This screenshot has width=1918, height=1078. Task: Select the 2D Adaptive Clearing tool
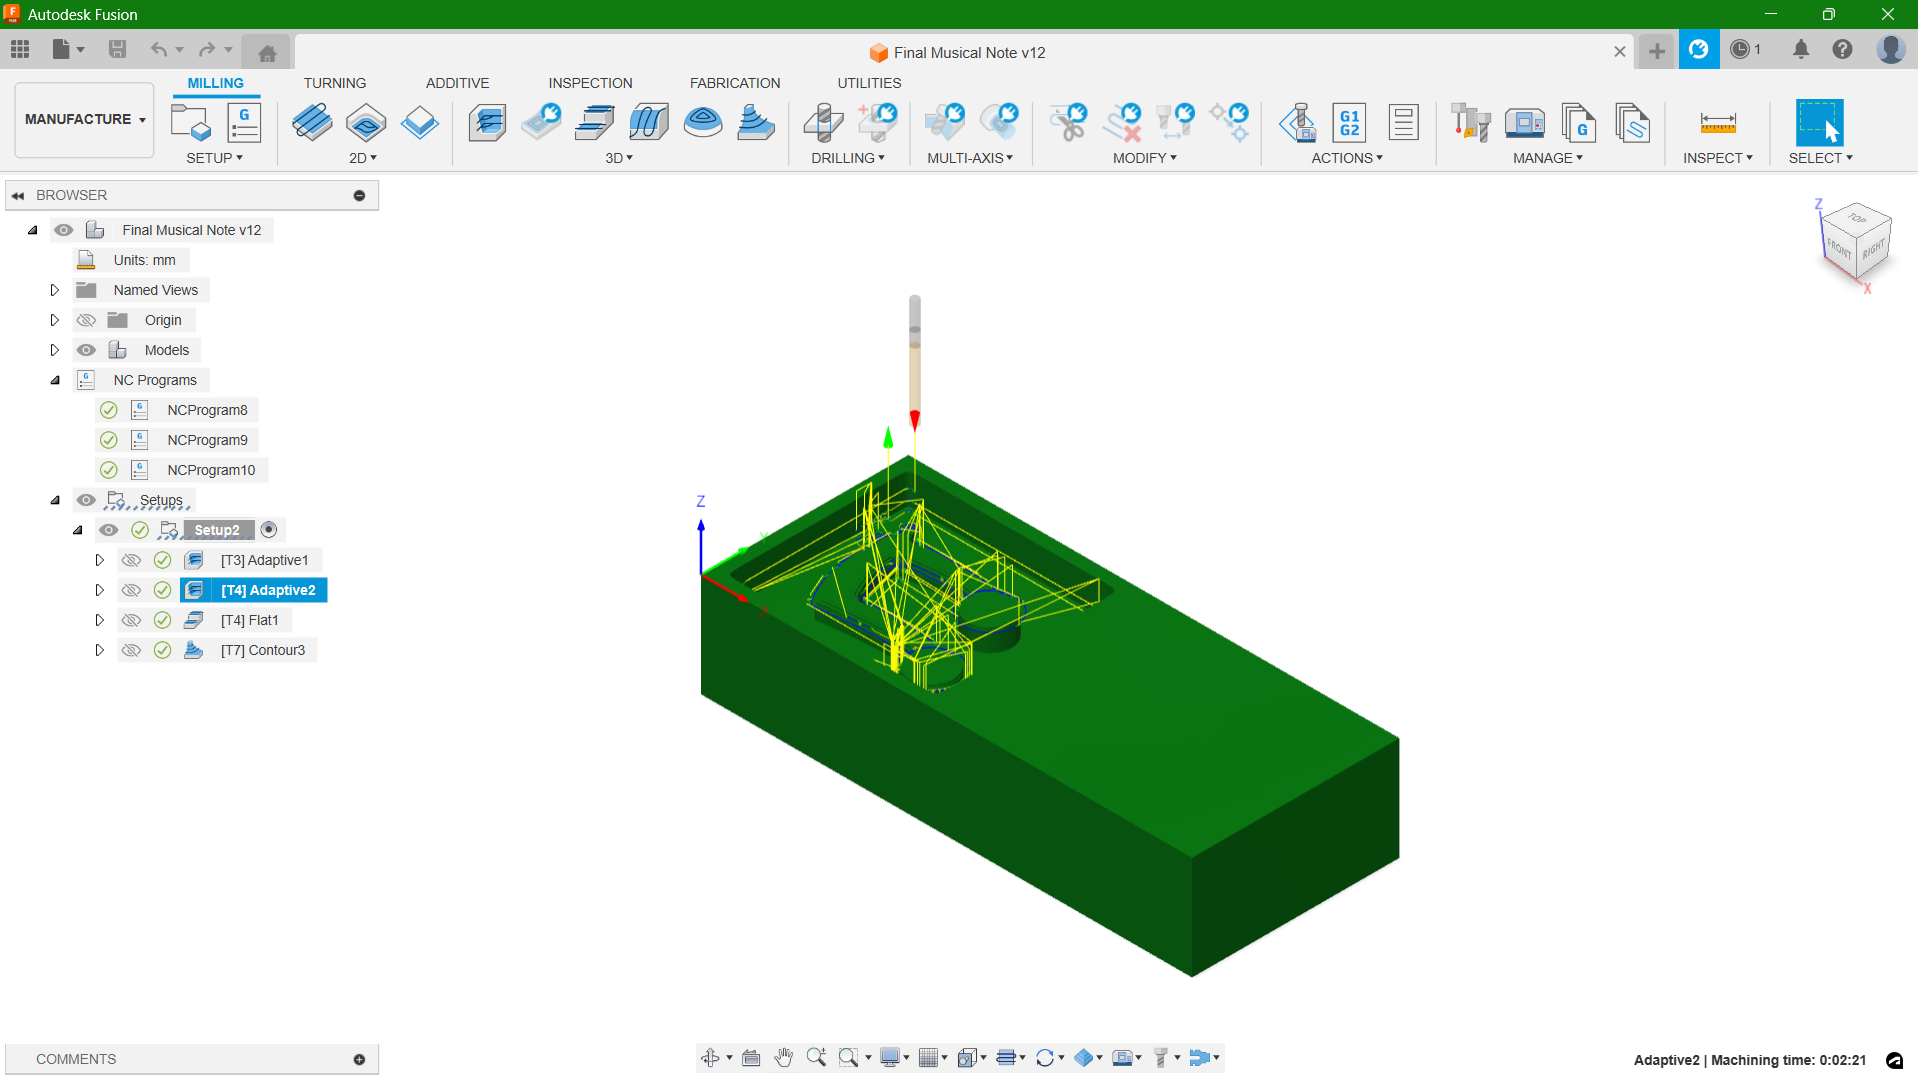coord(312,123)
